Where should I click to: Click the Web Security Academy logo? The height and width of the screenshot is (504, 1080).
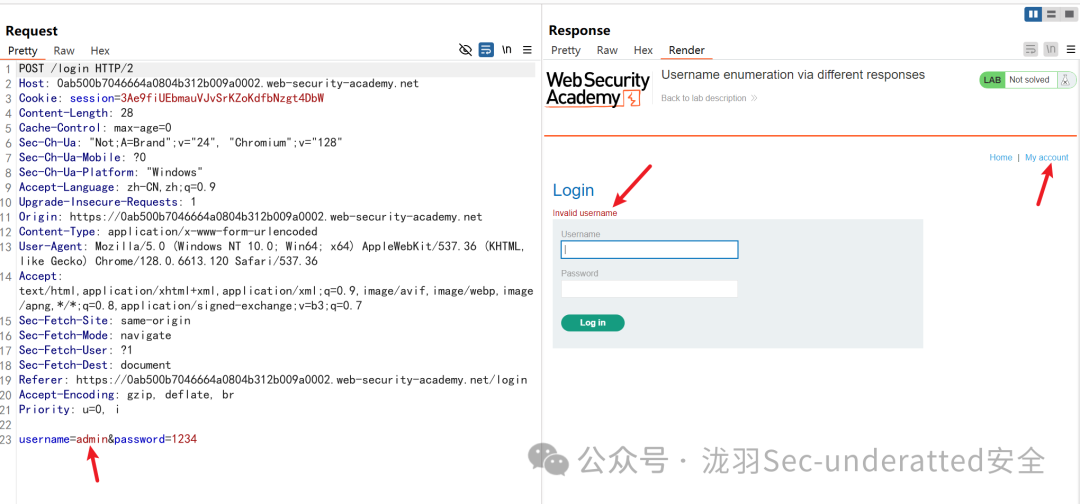(x=598, y=89)
